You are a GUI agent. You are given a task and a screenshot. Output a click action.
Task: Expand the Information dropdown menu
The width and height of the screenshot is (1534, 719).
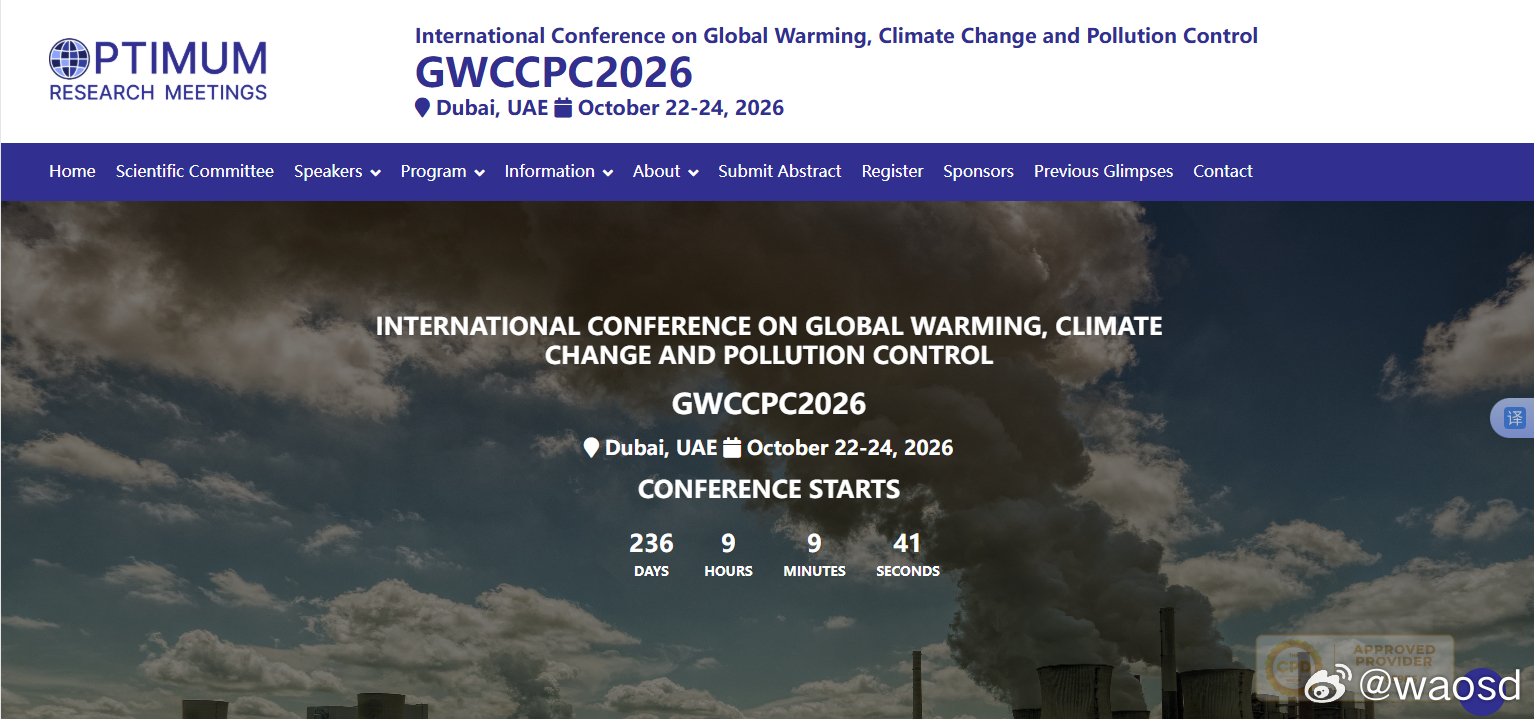pyautogui.click(x=558, y=171)
